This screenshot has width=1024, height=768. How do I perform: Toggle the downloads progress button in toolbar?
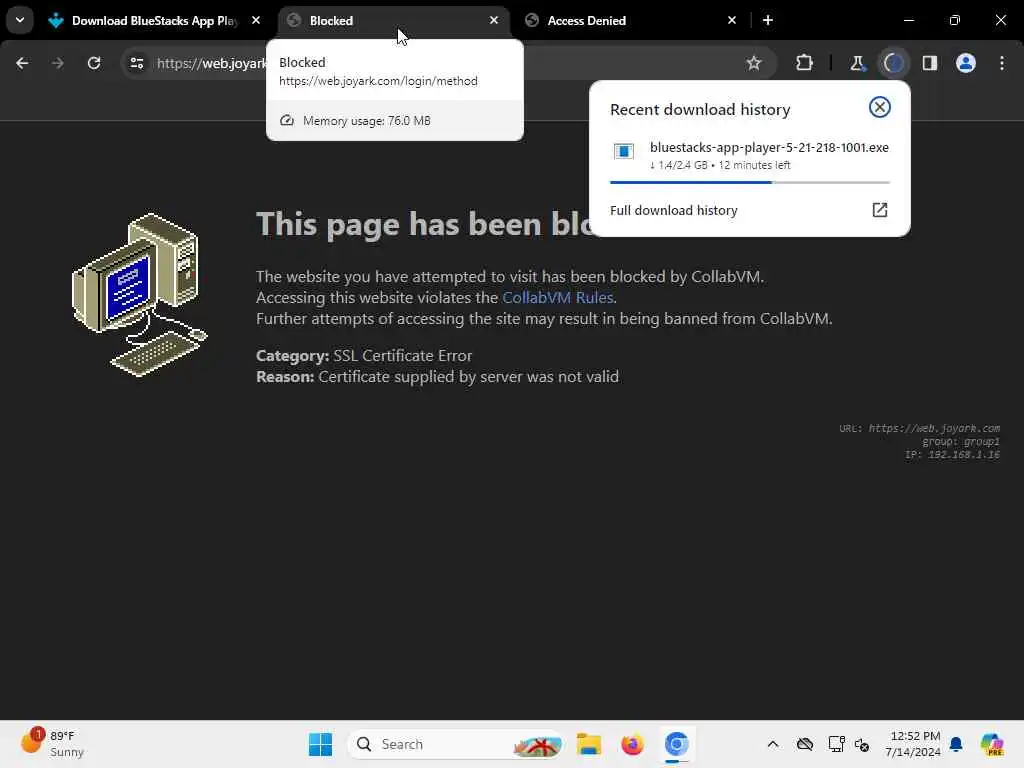[893, 63]
